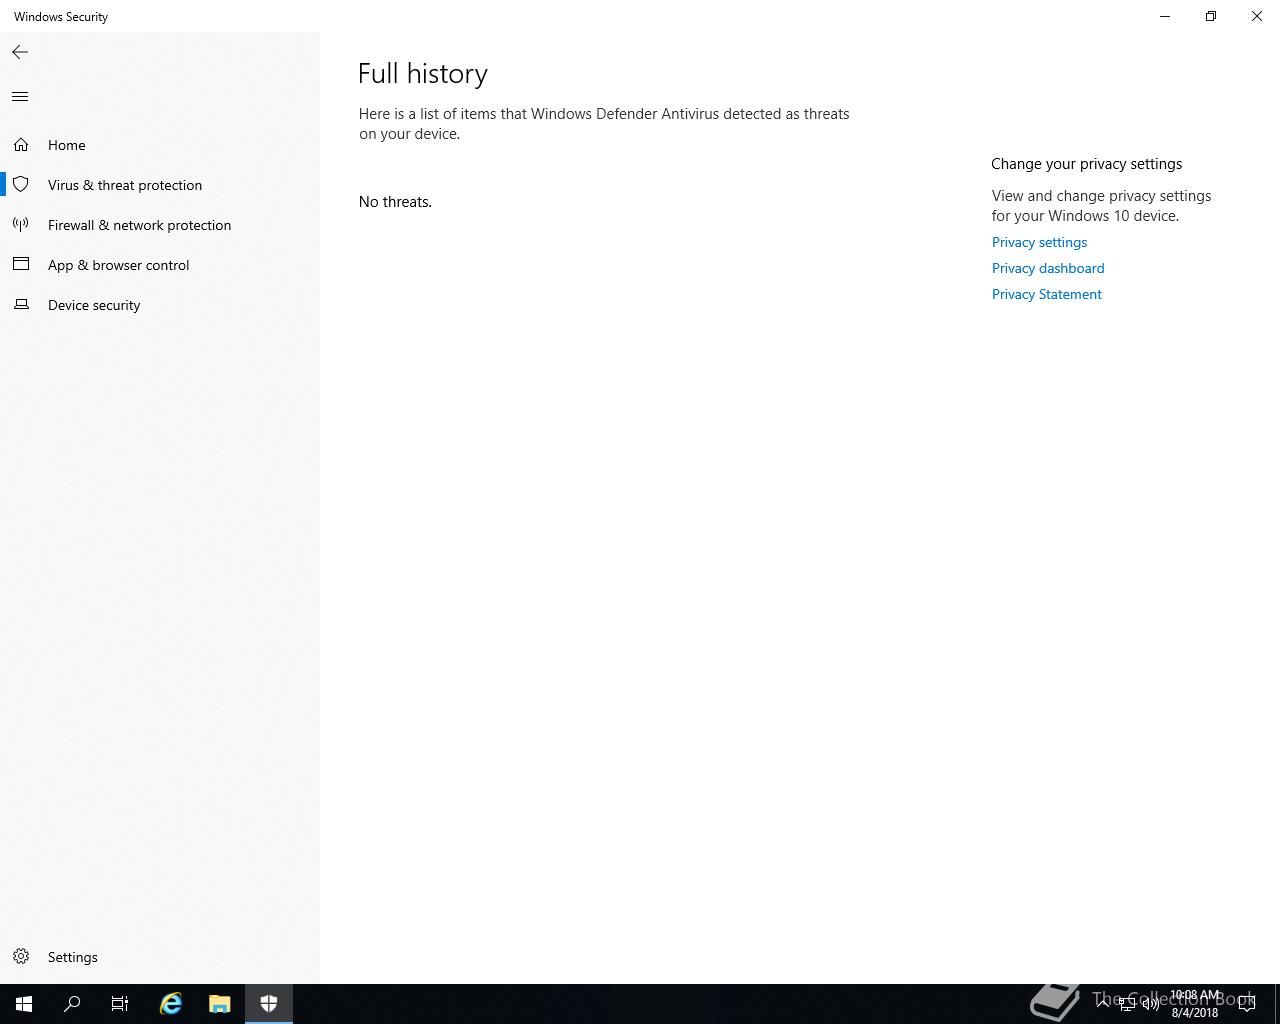This screenshot has height=1024, width=1280.
Task: Minimize the Windows Security window
Action: [1165, 16]
